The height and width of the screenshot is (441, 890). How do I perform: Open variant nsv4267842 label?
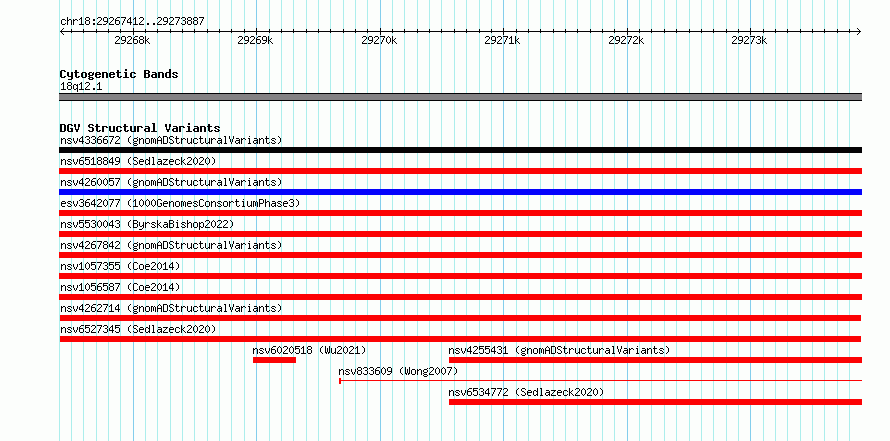[171, 245]
